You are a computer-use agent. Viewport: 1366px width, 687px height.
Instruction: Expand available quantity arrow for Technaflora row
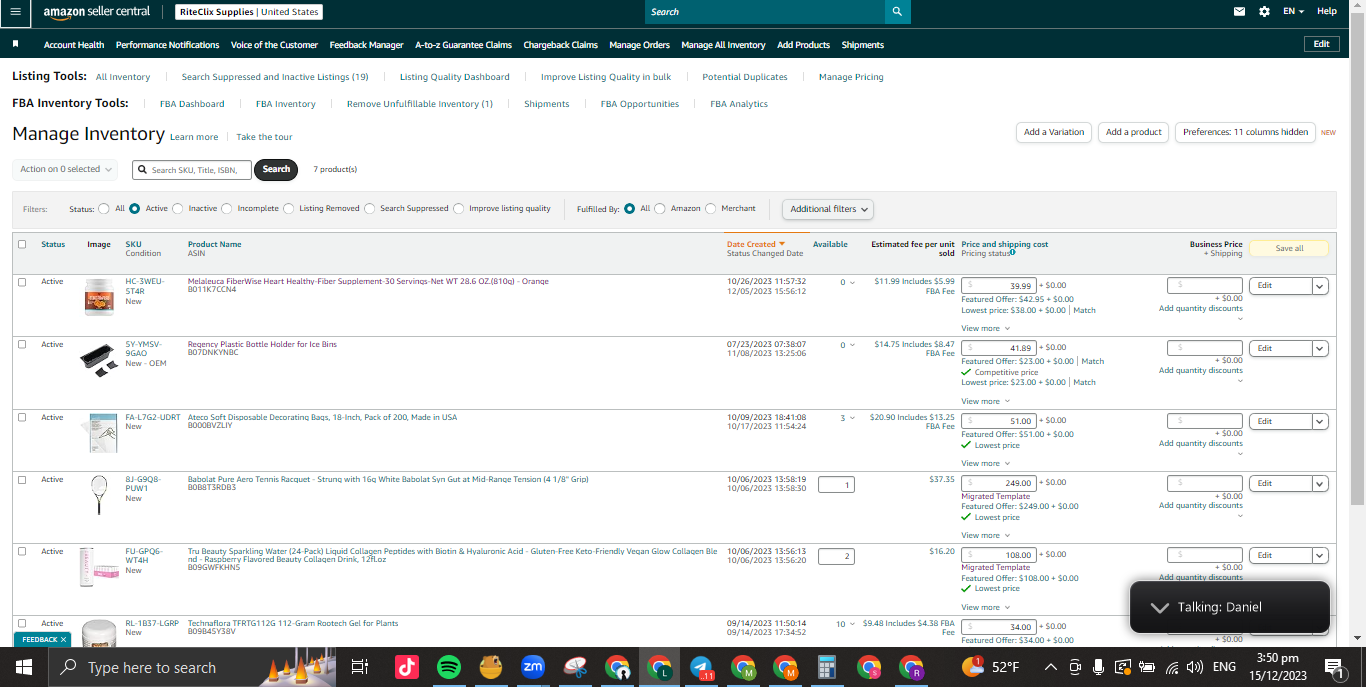coord(852,624)
